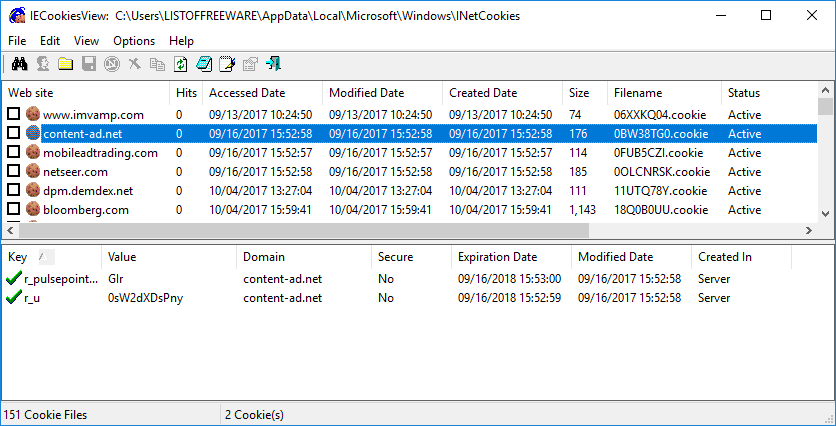
Task: Open the Edit menu
Action: [50, 41]
